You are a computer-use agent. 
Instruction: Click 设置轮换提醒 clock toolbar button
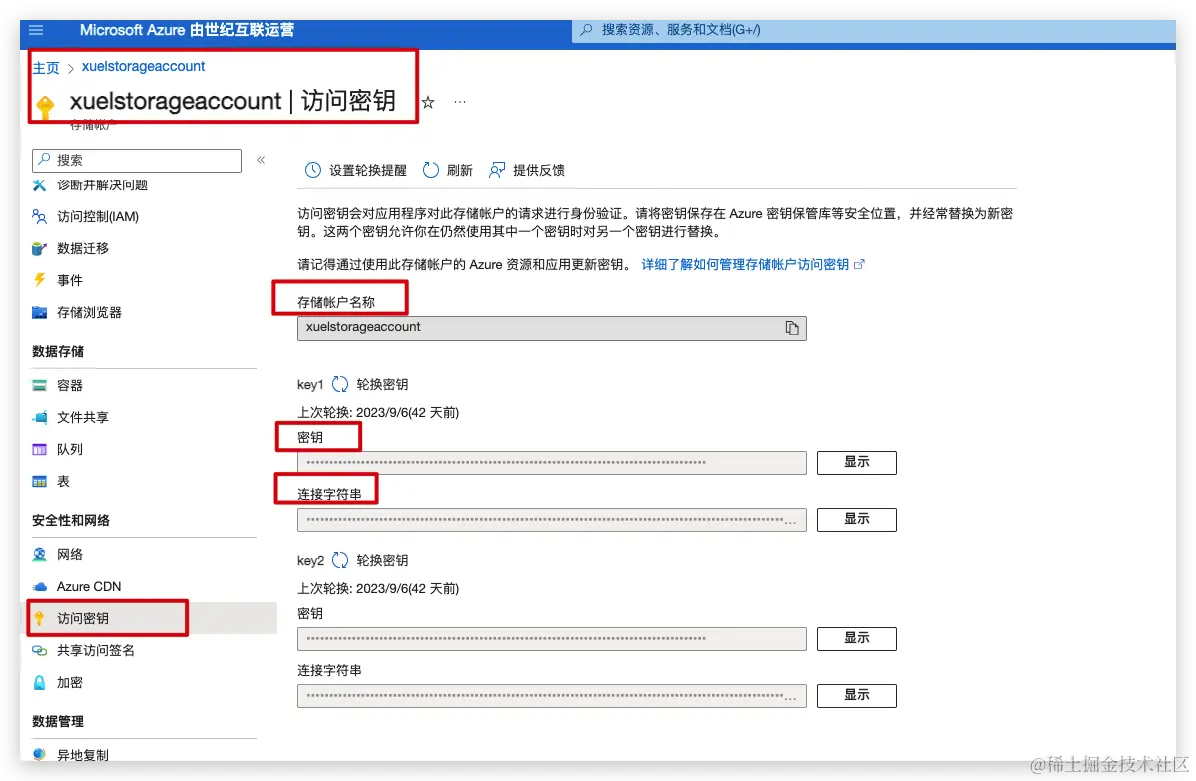click(355, 170)
